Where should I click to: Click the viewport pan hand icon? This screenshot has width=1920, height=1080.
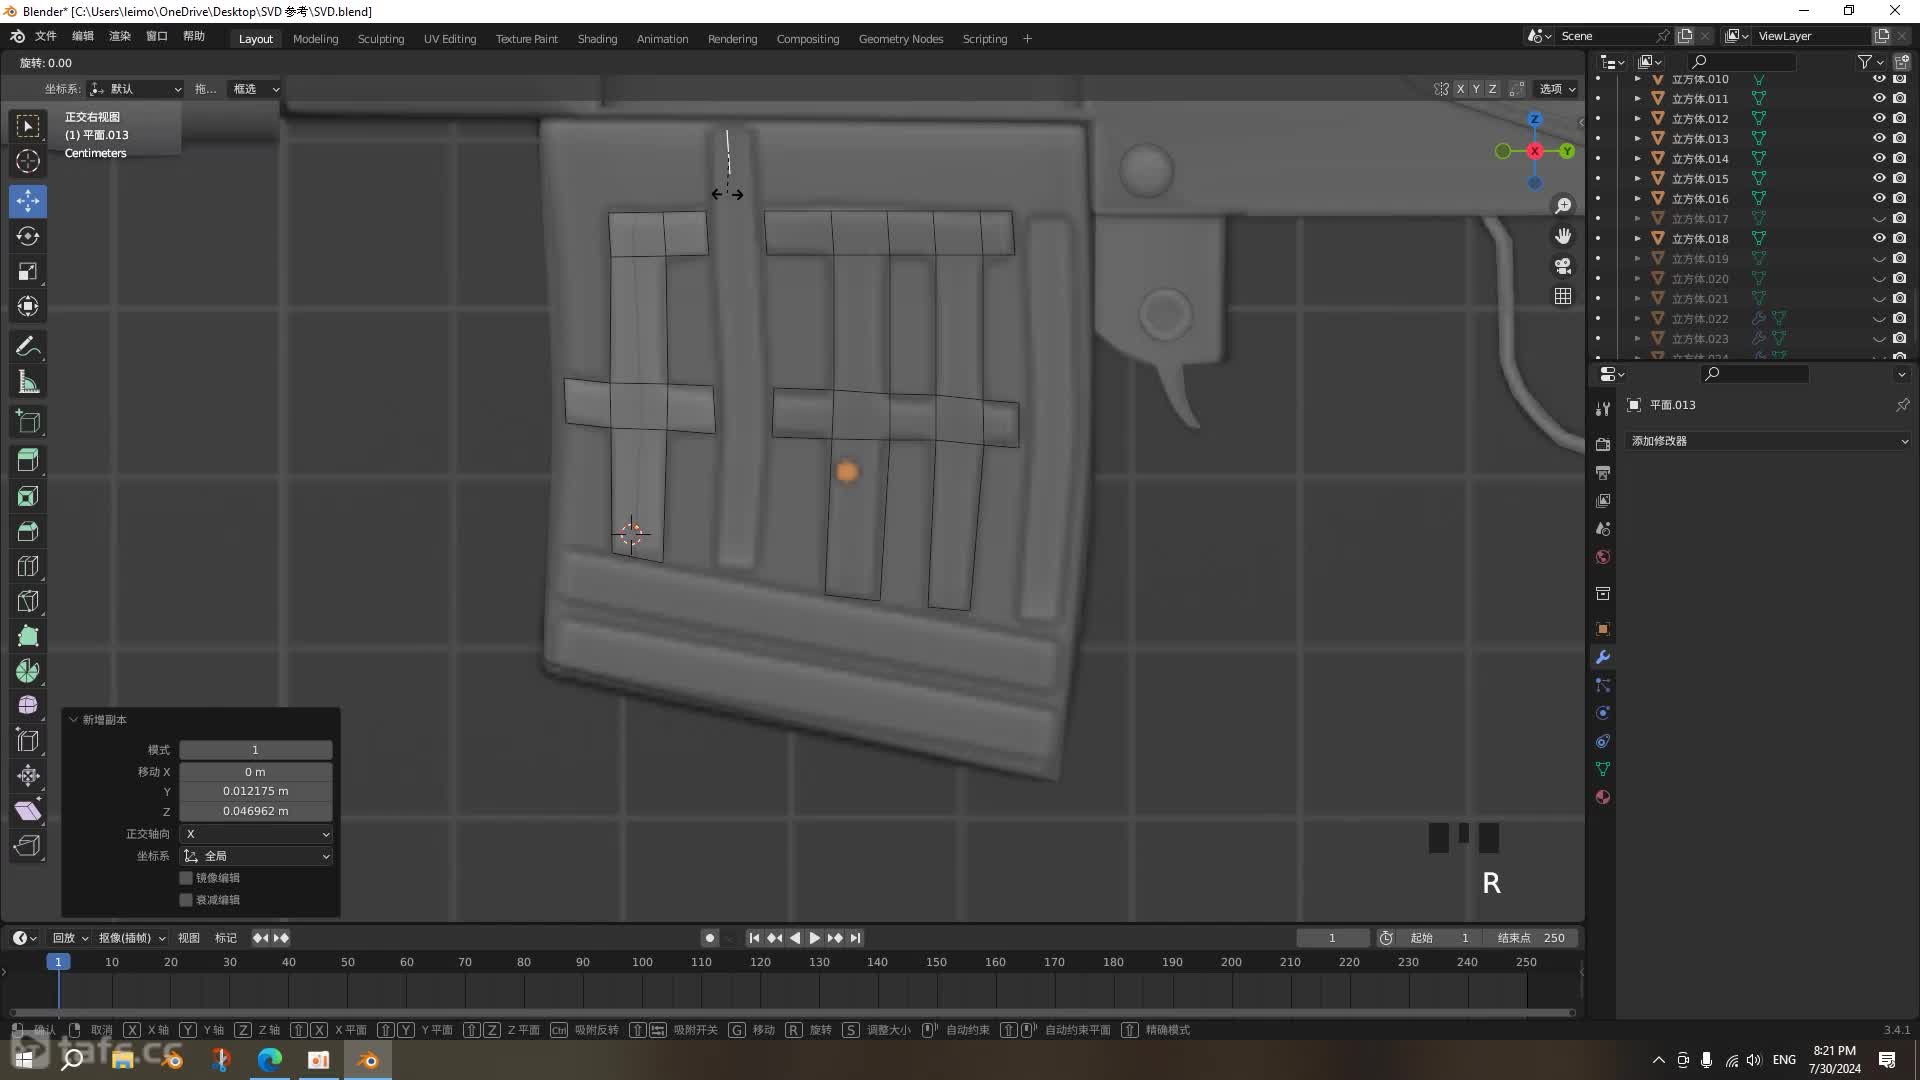tap(1563, 236)
